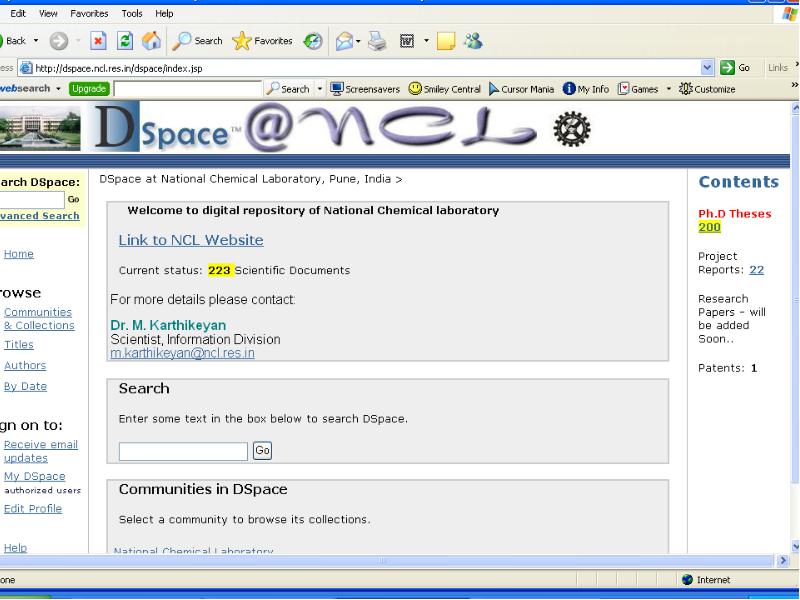Expand the Mail button dropdown arrow
Viewport: 800px width, 600px height.
[358, 41]
